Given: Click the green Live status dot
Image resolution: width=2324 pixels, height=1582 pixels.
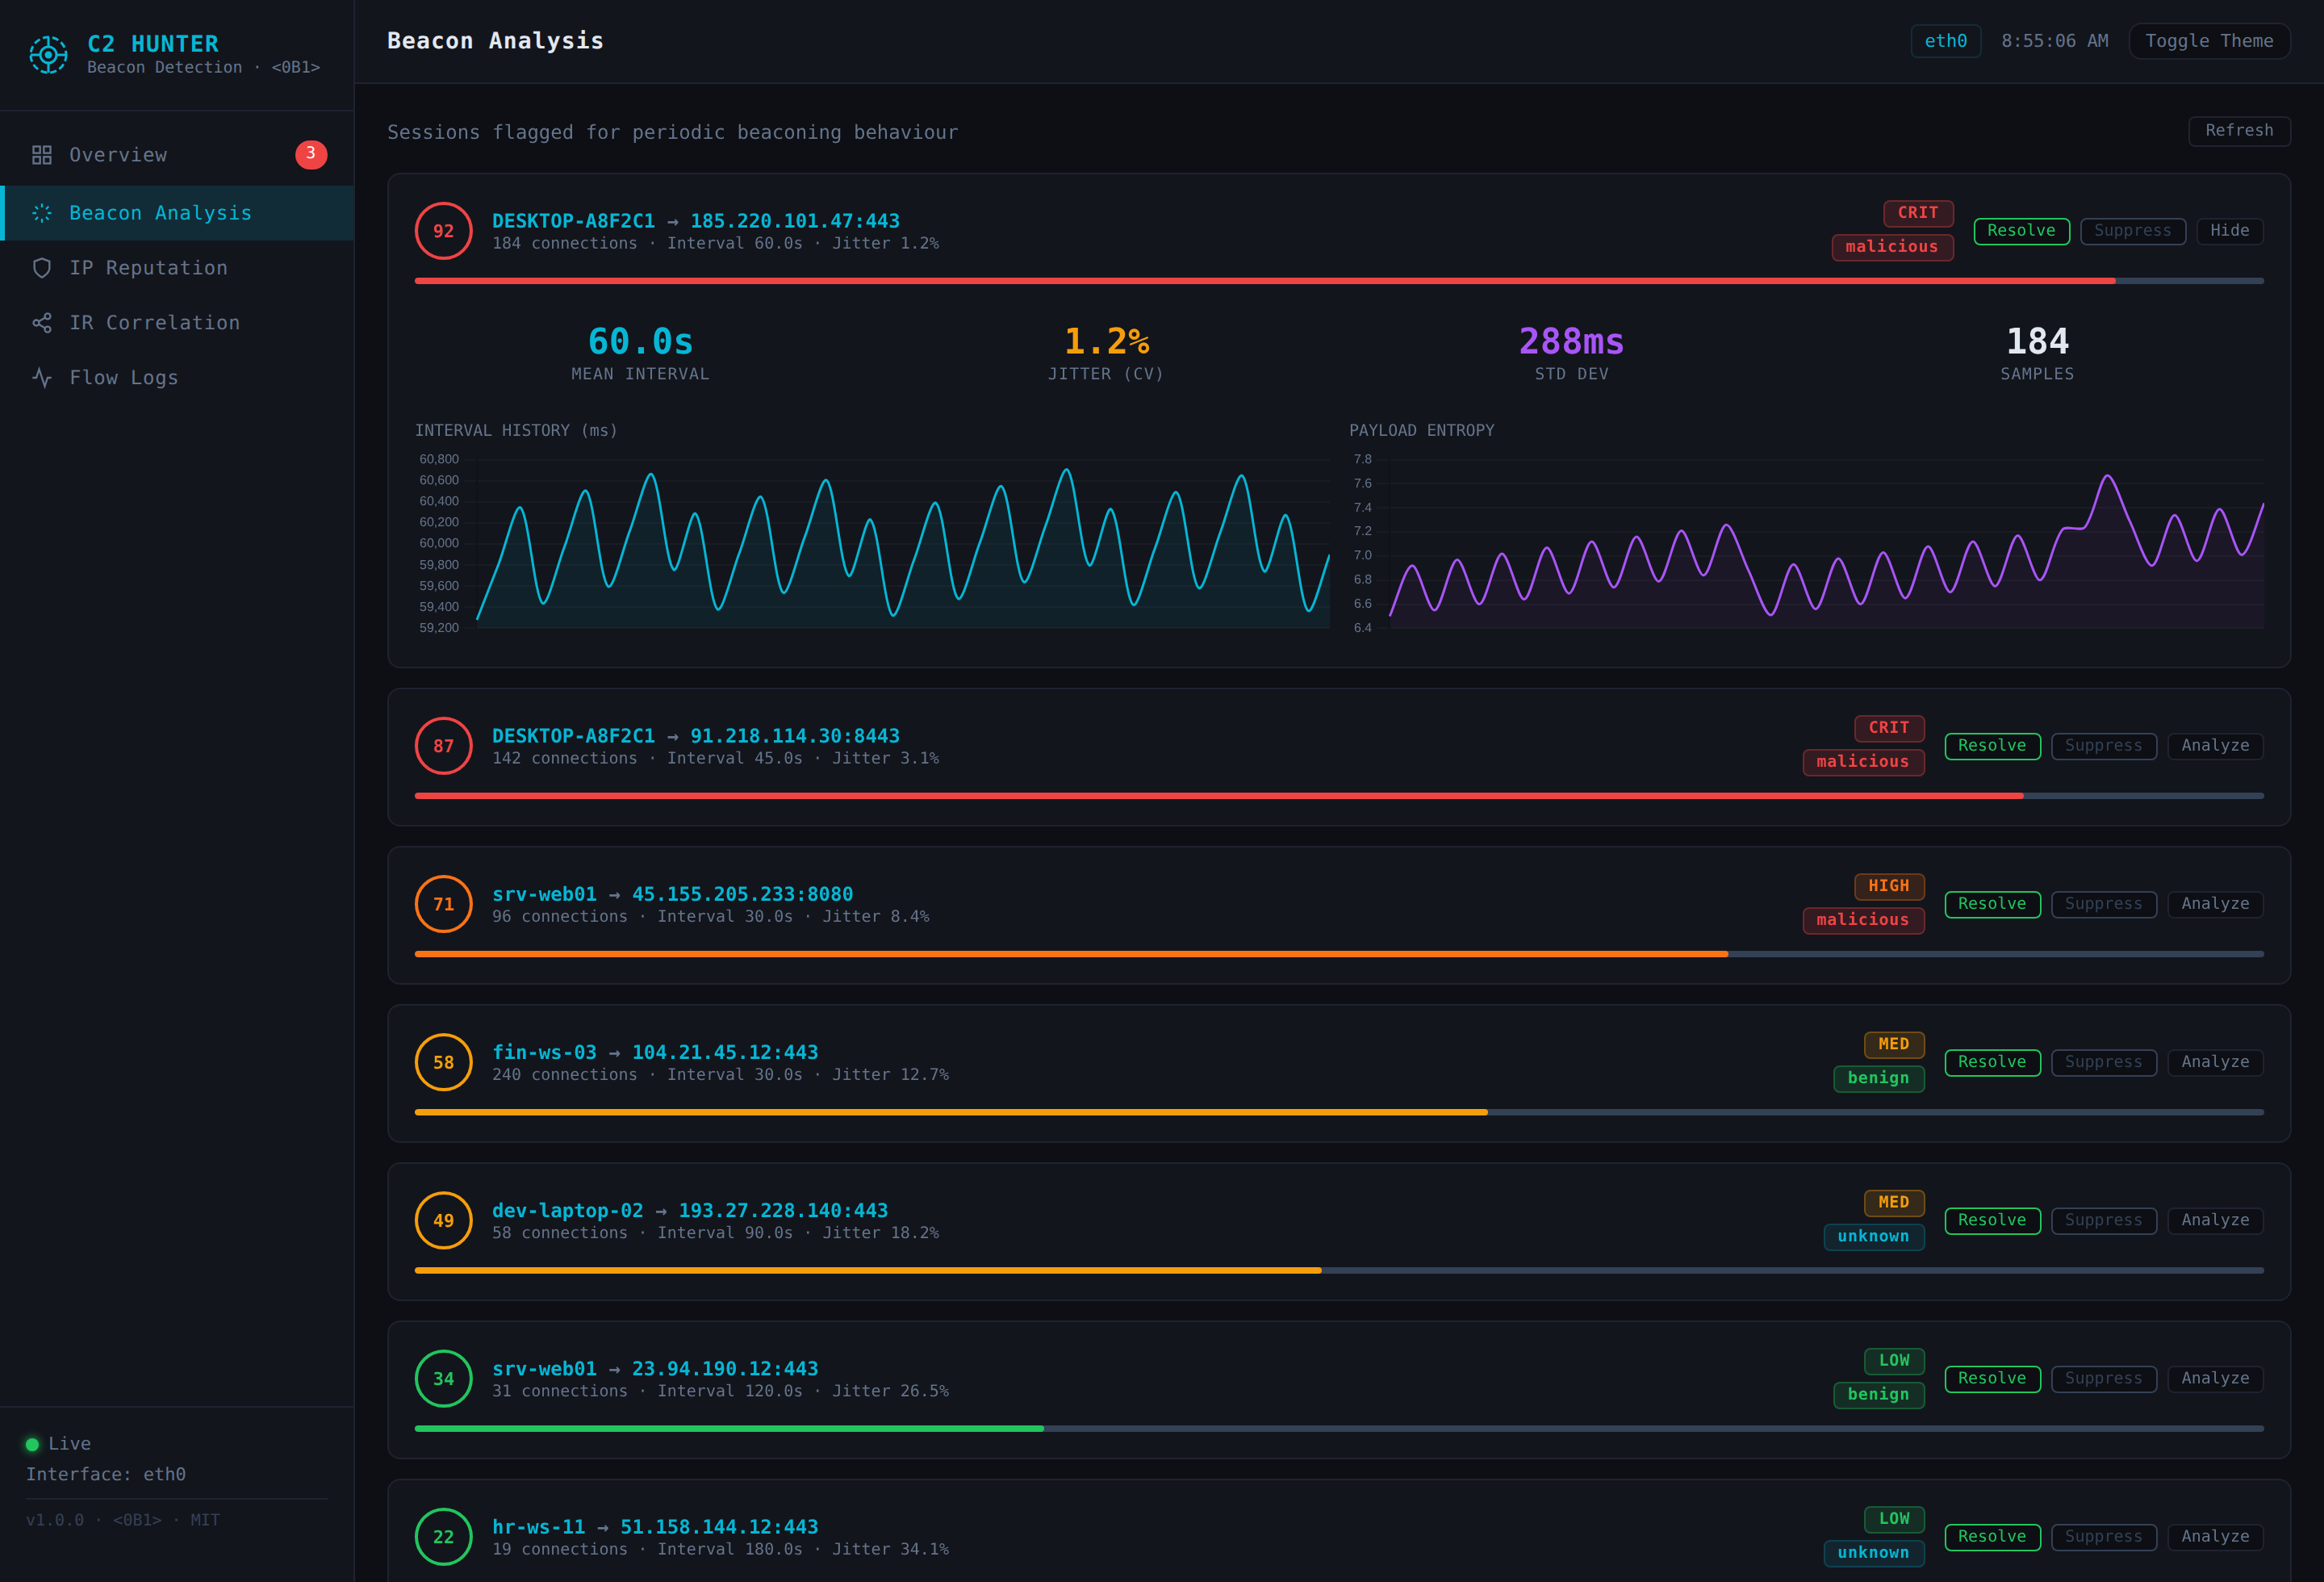Looking at the screenshot, I should click(x=32, y=1444).
